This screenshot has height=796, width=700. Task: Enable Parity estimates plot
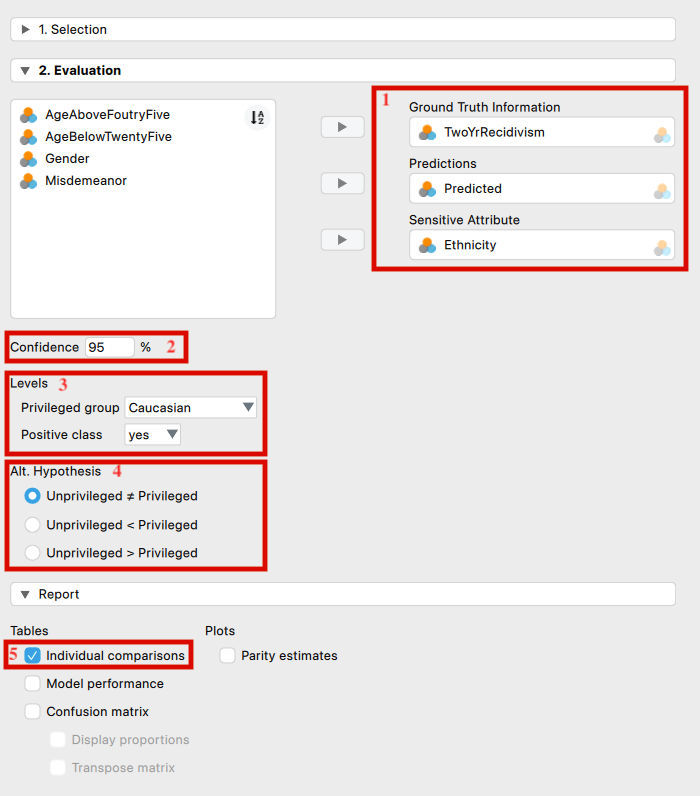coord(227,655)
